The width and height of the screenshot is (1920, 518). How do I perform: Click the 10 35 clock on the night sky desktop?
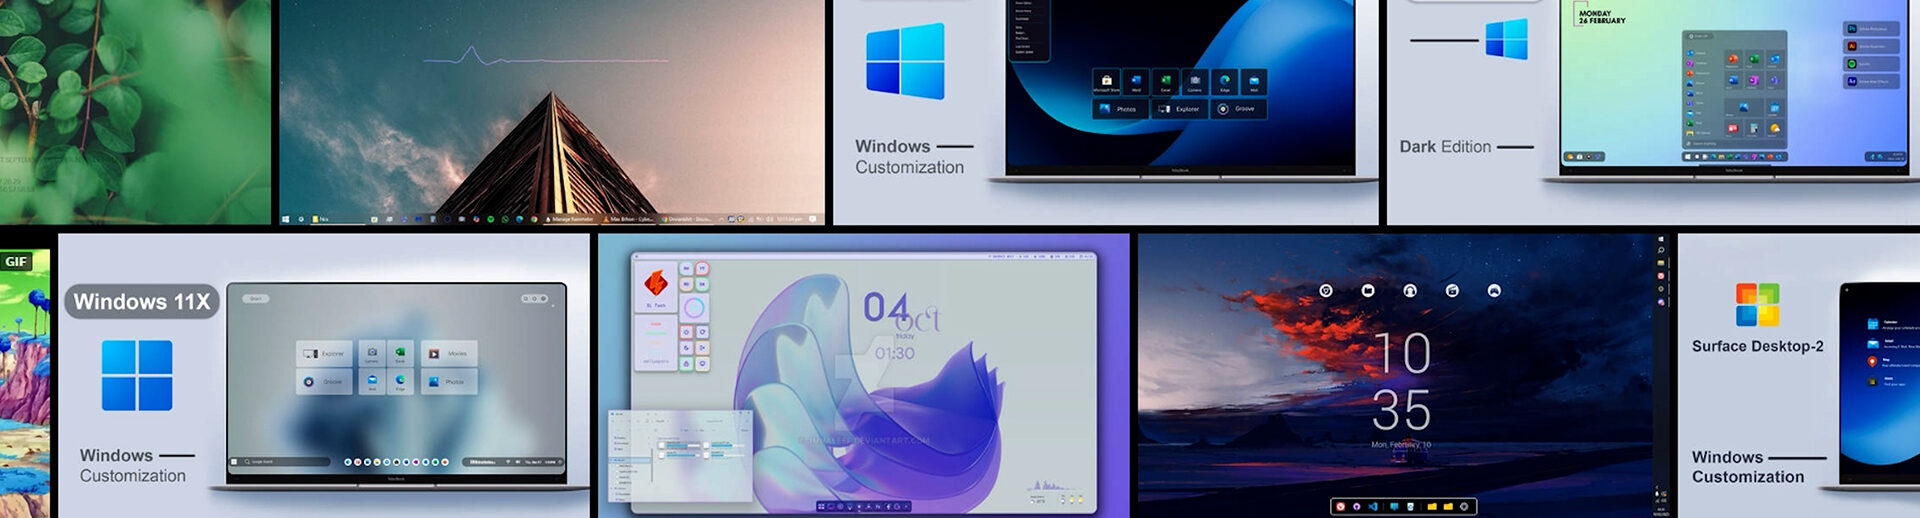point(1401,382)
